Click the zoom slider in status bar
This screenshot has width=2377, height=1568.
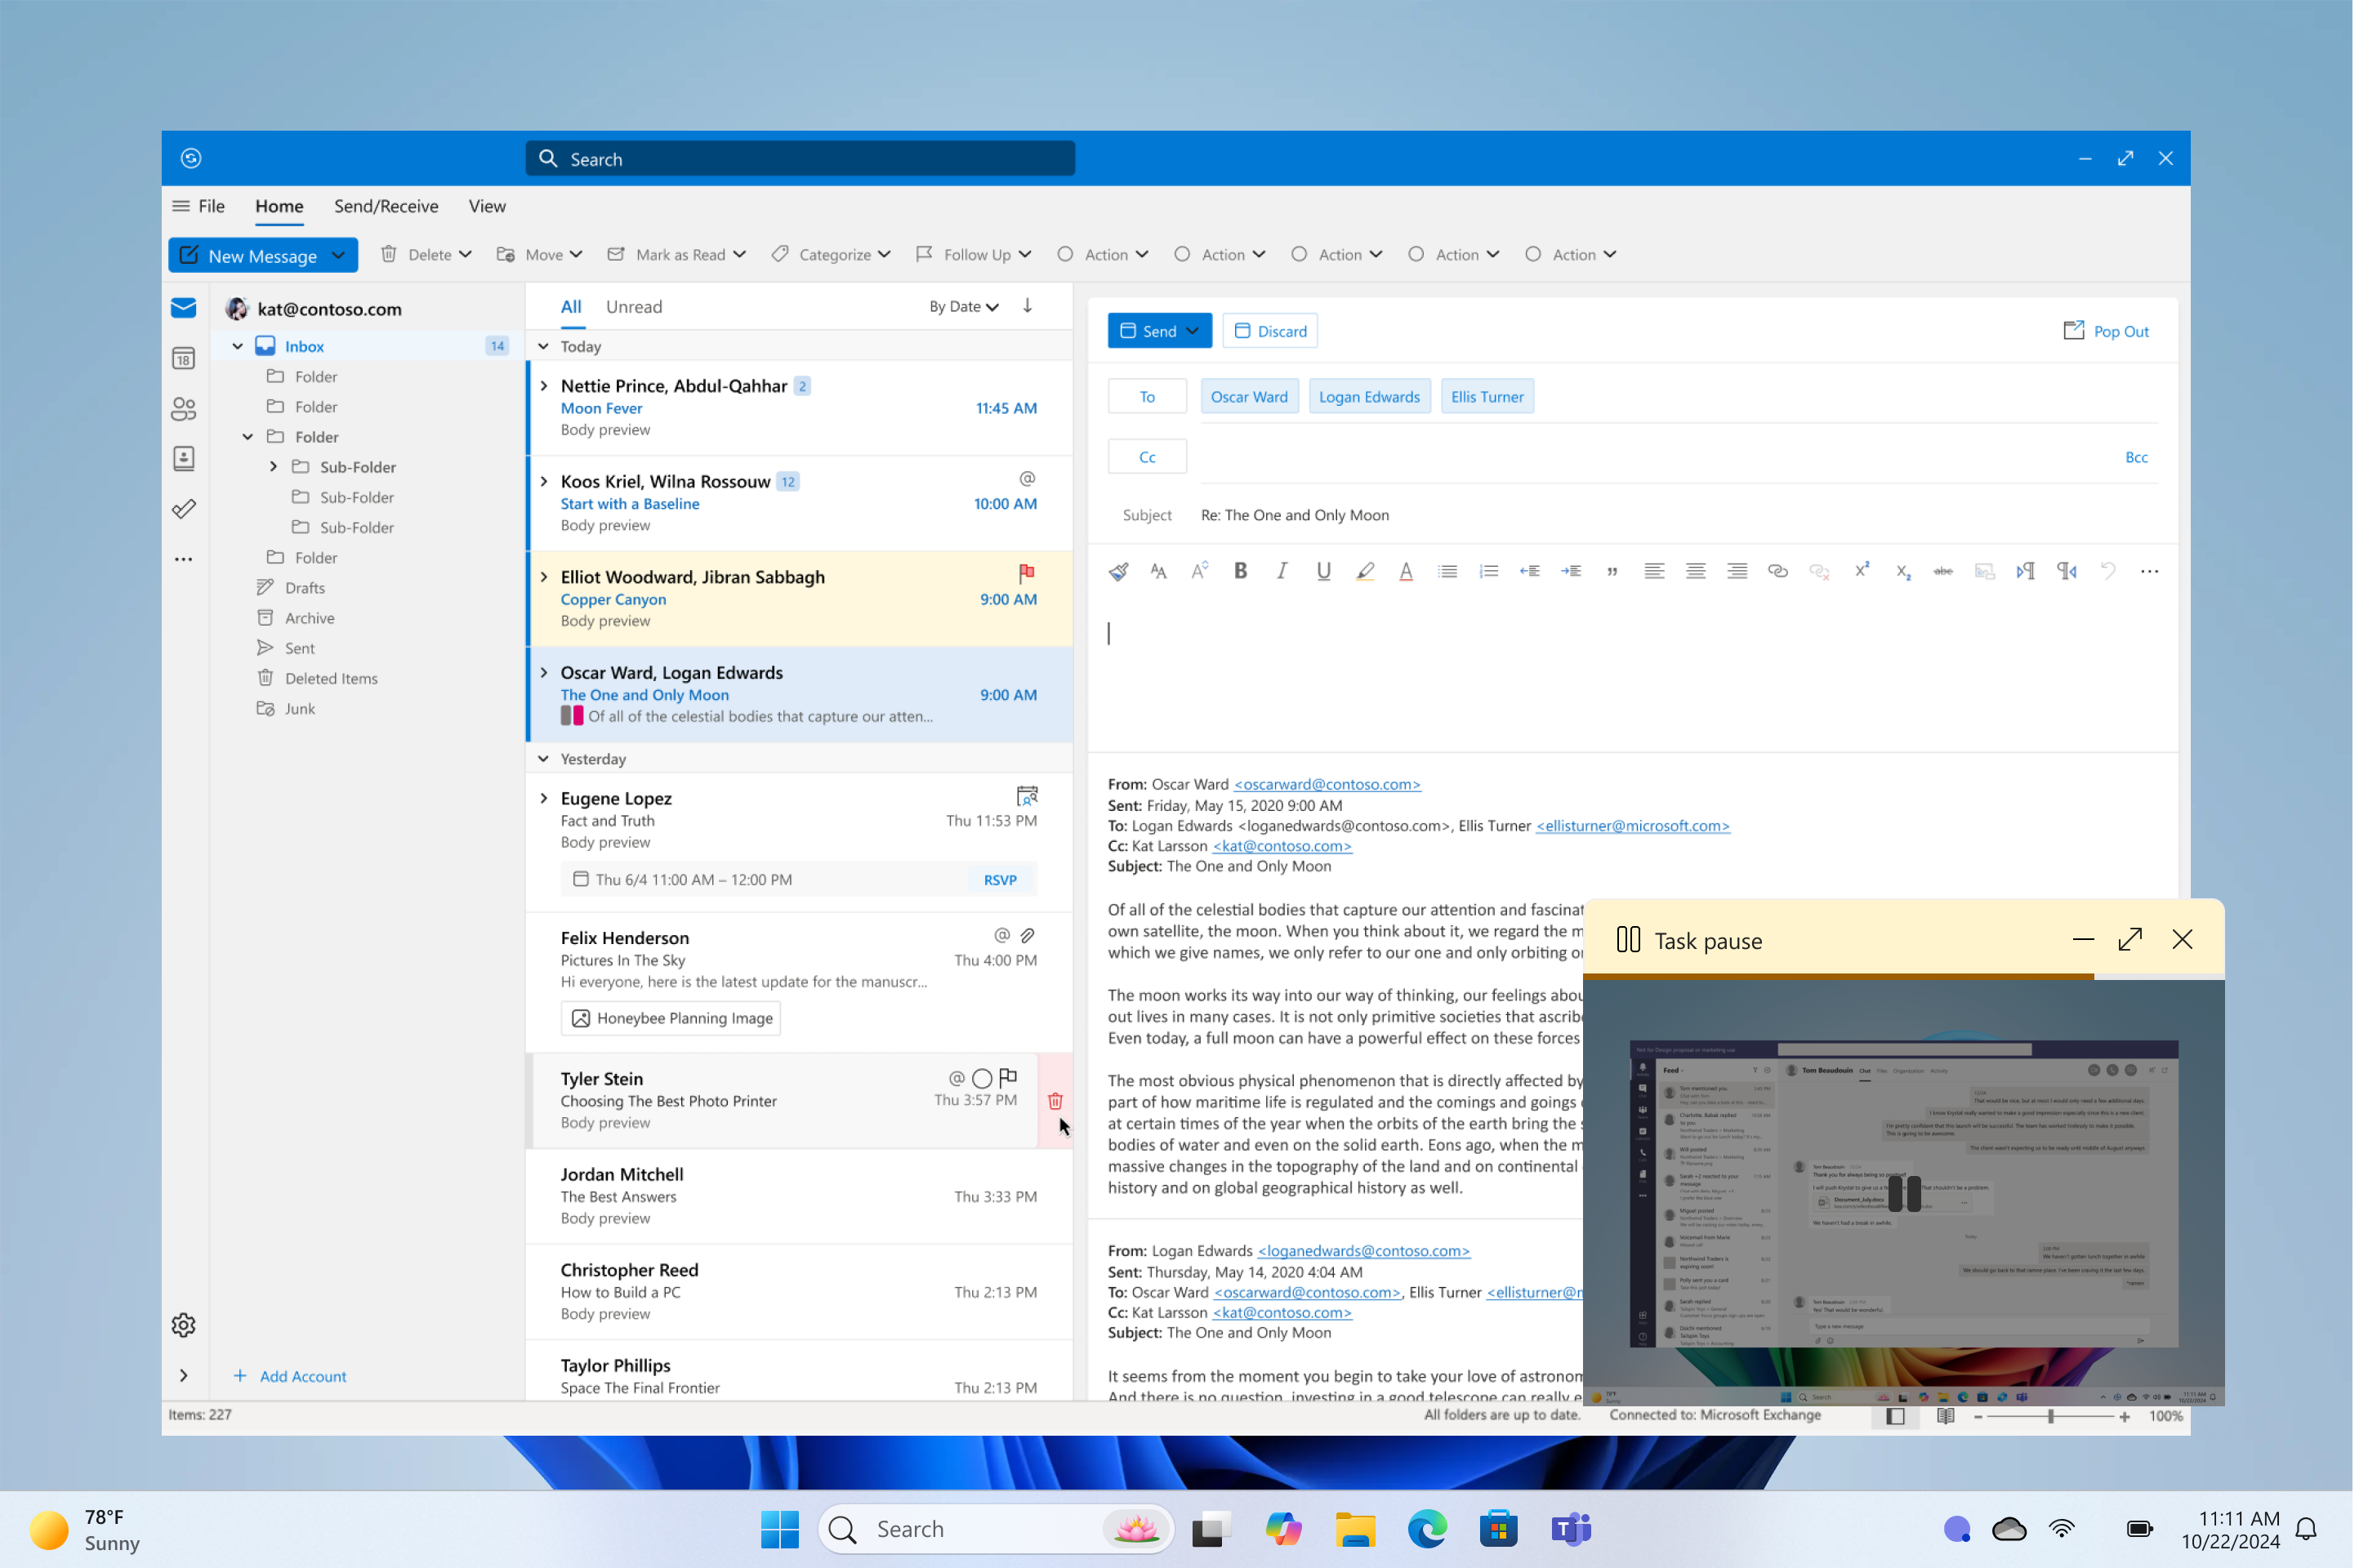[2071, 1430]
